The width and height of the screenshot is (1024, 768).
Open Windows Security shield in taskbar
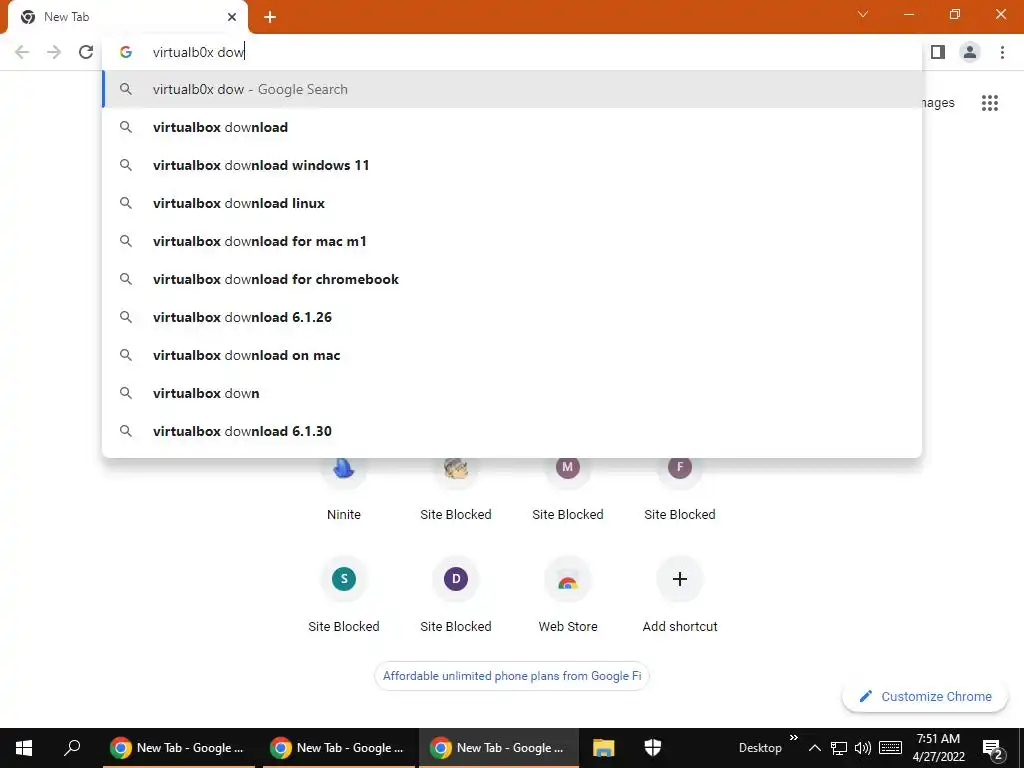tap(652, 748)
